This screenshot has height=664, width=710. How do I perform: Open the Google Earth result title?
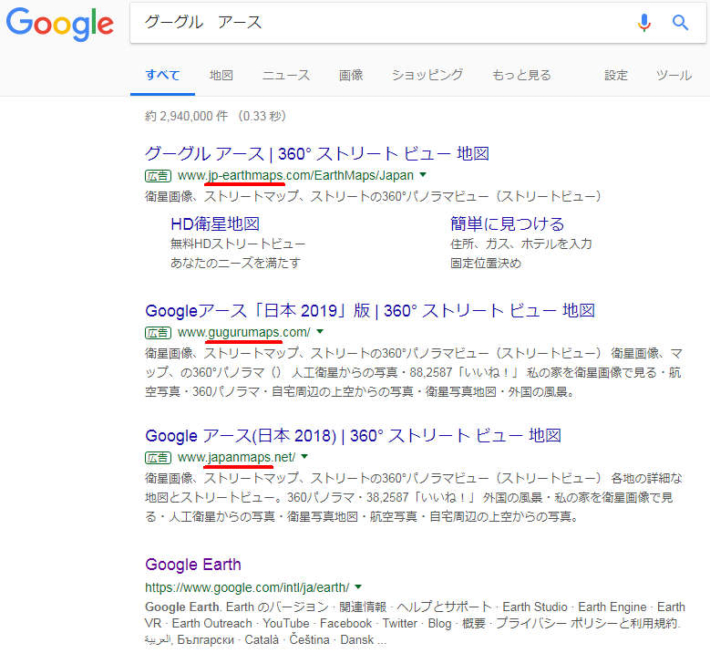[x=193, y=564]
